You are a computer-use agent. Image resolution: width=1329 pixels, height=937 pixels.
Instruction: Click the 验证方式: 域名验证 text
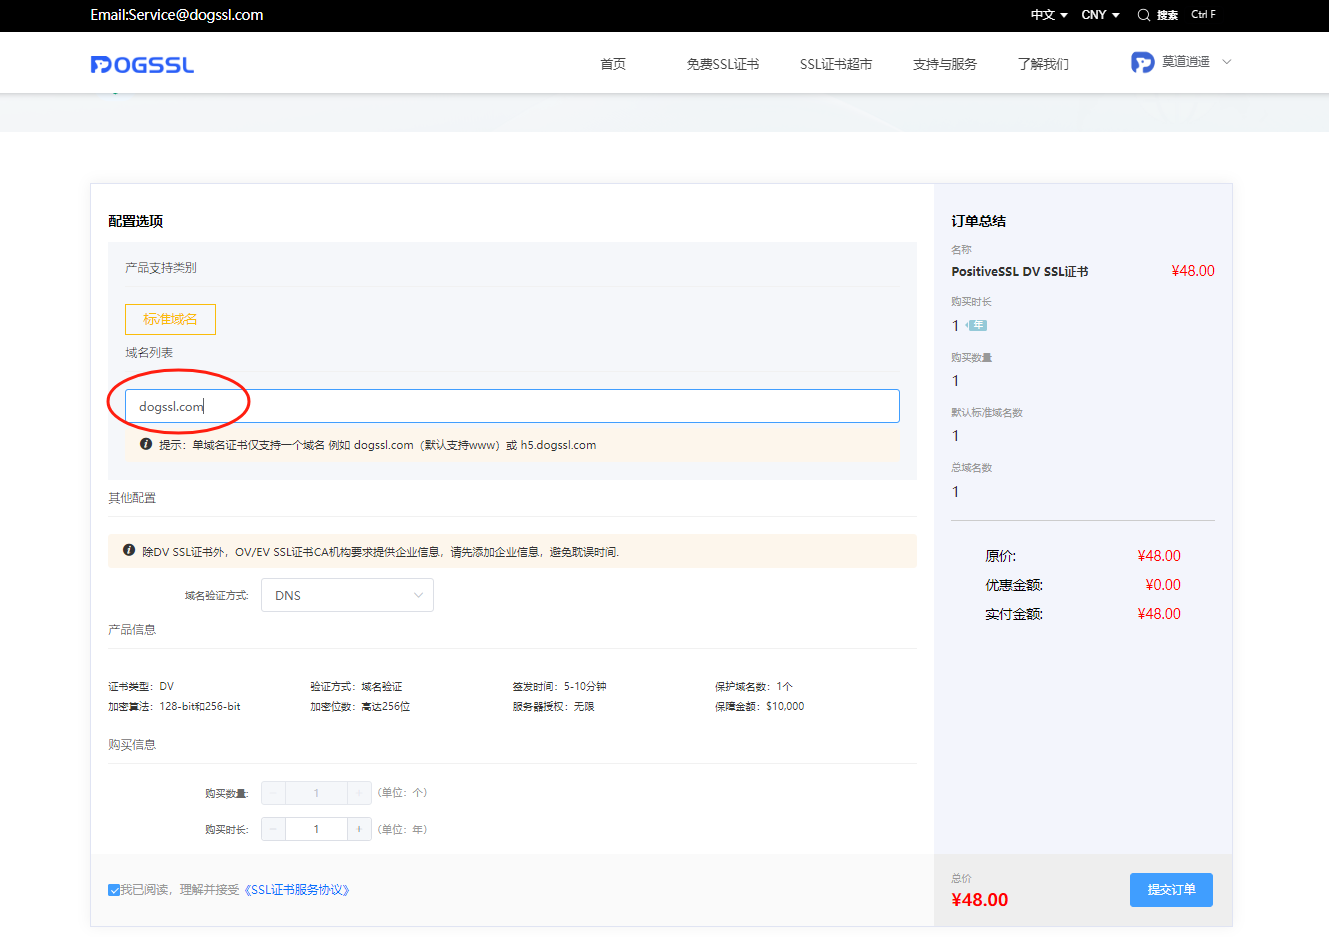(356, 686)
